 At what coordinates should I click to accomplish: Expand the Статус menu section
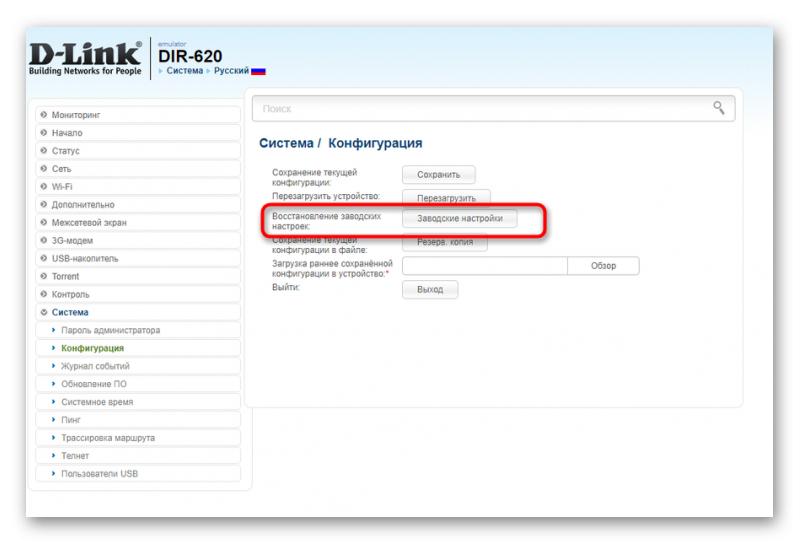pos(138,151)
